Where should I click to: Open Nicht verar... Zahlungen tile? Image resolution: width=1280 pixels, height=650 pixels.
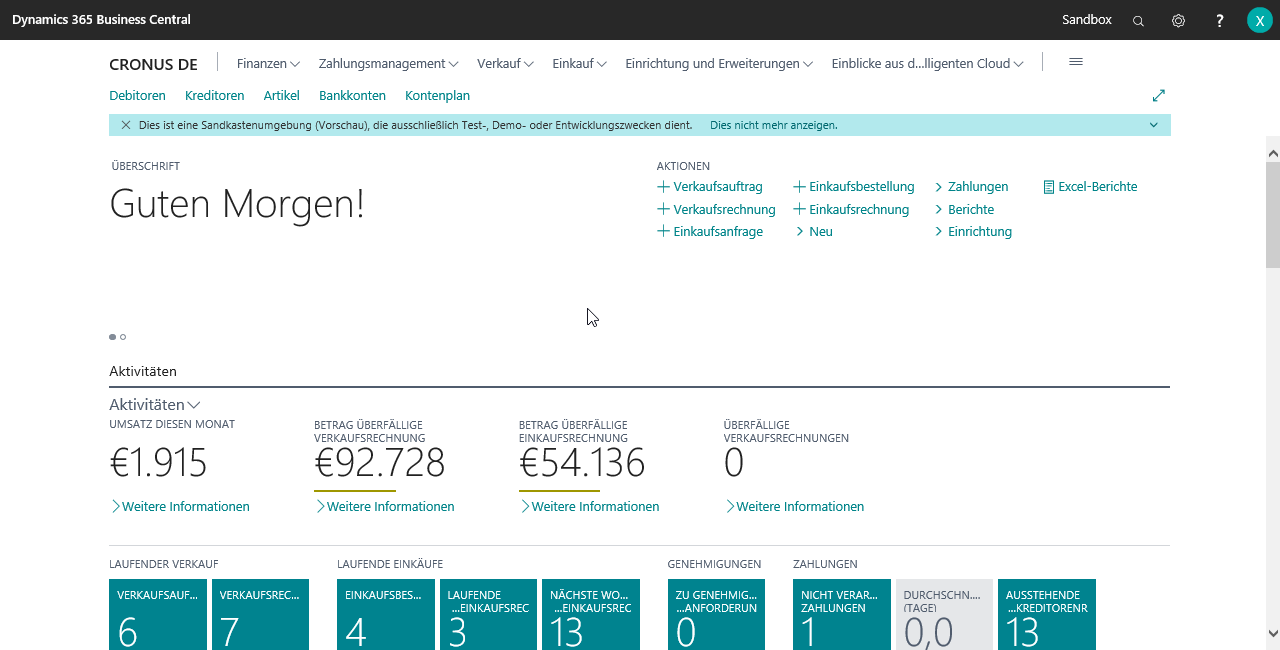pos(842,614)
